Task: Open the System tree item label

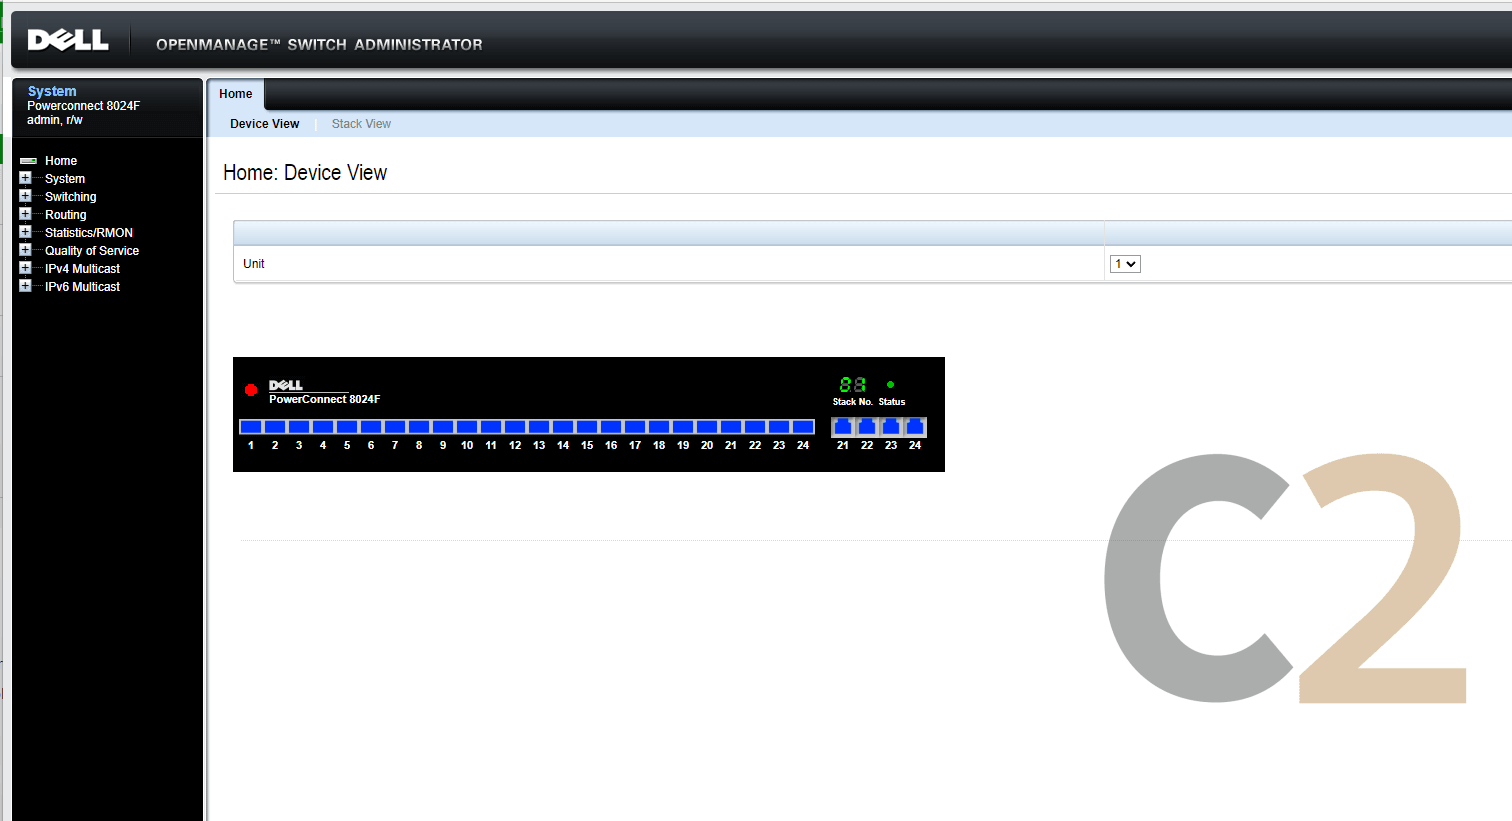Action: tap(65, 179)
